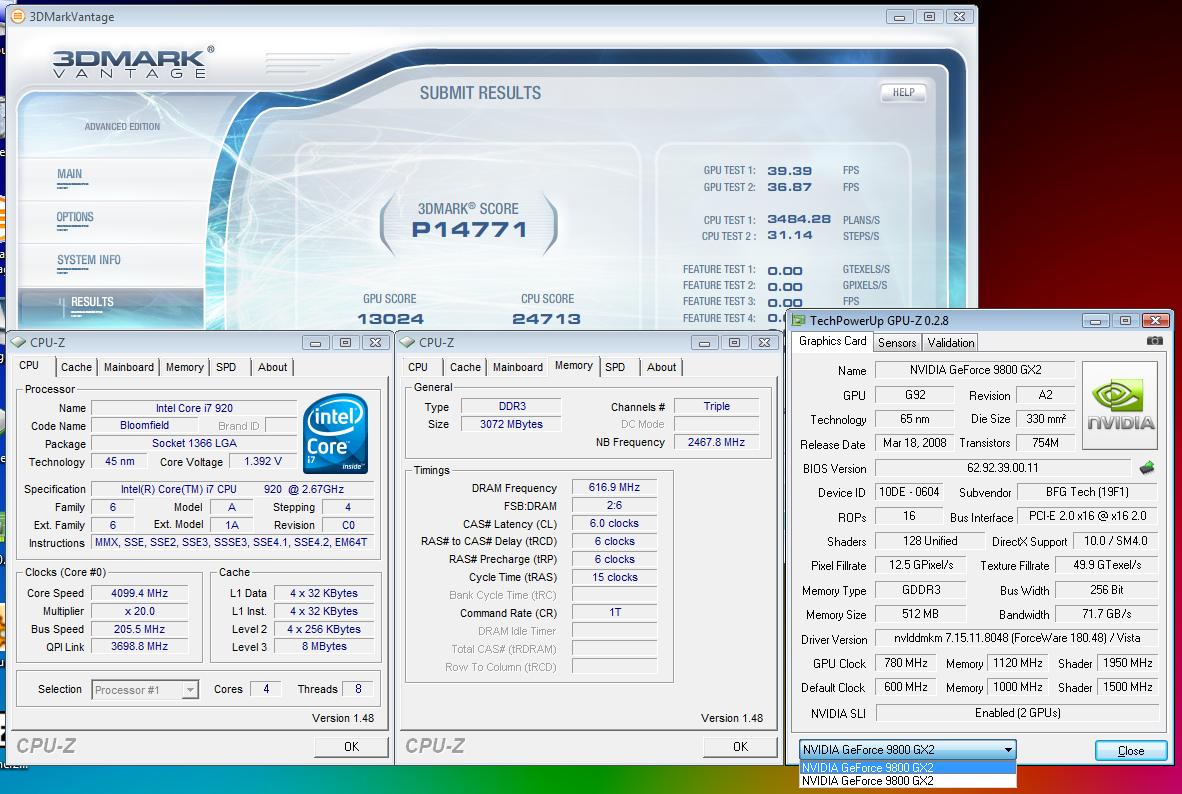Image resolution: width=1182 pixels, height=794 pixels.
Task: Click the Subvendor value BFG Tech (19F1)
Action: [x=1087, y=492]
